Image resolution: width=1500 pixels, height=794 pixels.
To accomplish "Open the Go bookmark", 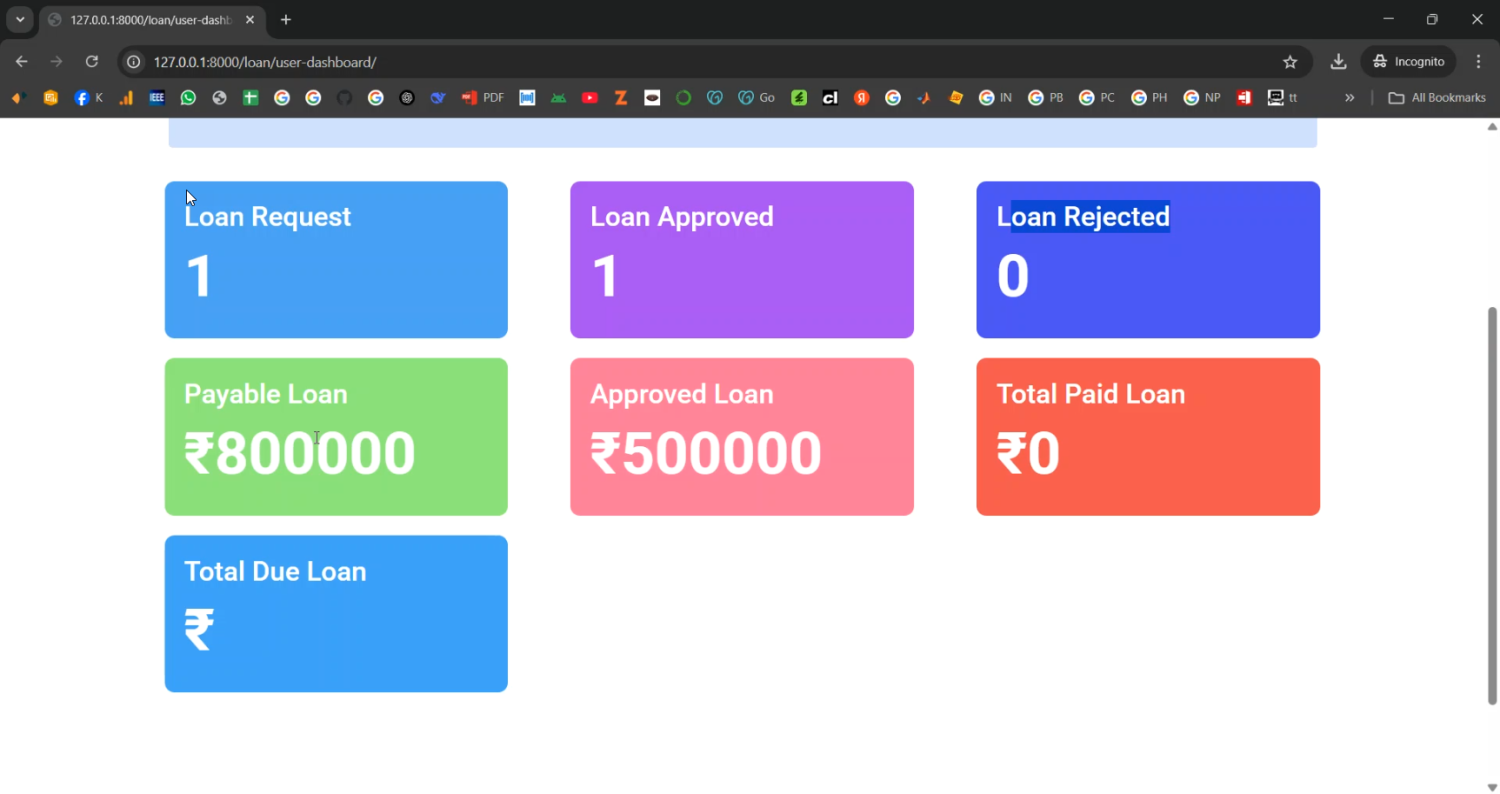I will (x=757, y=98).
